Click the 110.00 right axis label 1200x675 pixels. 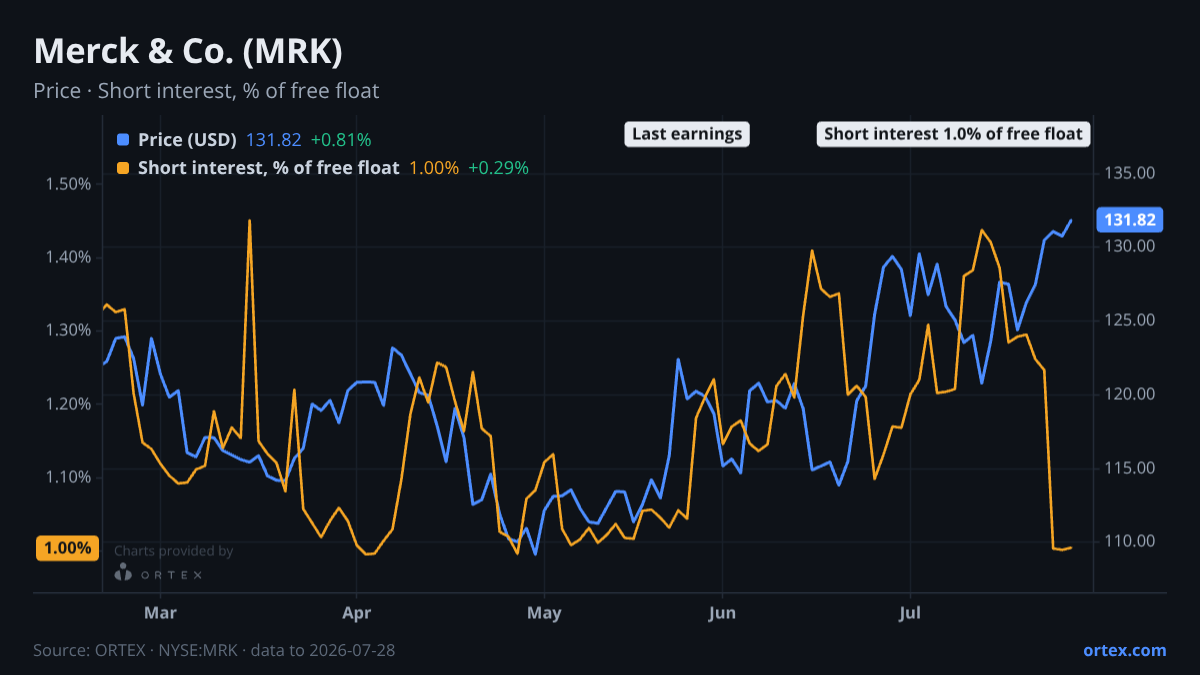pyautogui.click(x=1130, y=541)
